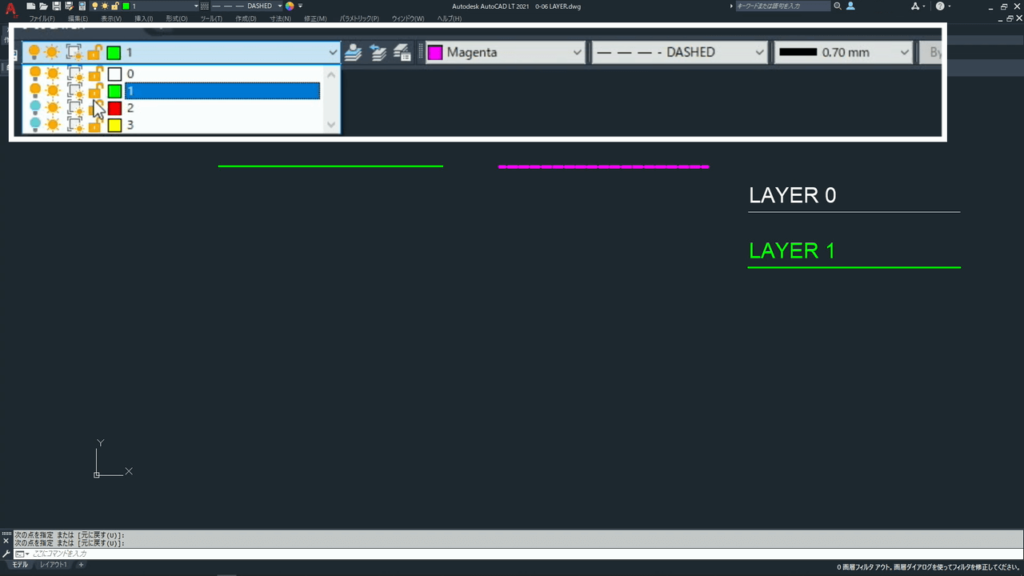The width and height of the screenshot is (1024, 576).
Task: Toggle the freeze sun icon for layer 3
Action: [x=53, y=125]
